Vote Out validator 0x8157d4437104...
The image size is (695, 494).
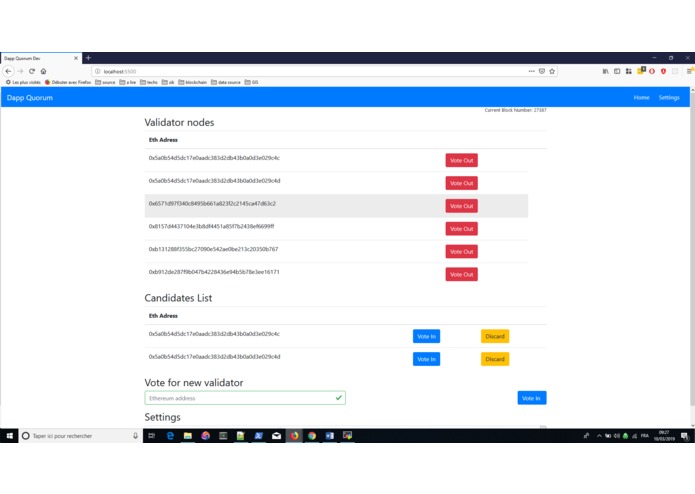(x=461, y=229)
